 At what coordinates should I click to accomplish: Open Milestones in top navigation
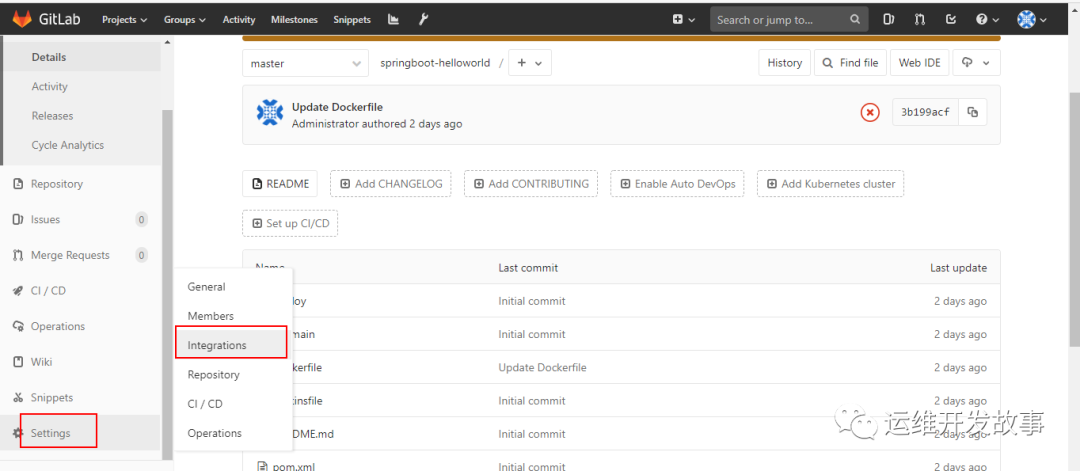point(294,20)
